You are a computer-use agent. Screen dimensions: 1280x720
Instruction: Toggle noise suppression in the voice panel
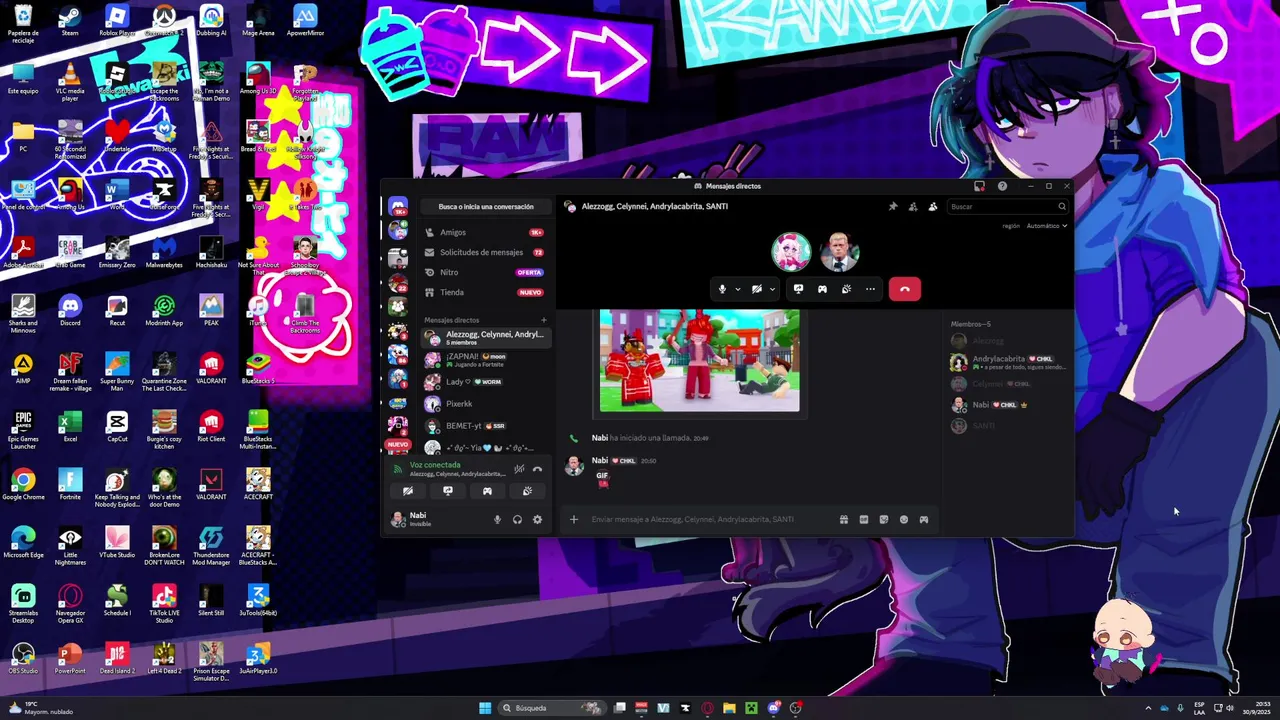click(519, 469)
